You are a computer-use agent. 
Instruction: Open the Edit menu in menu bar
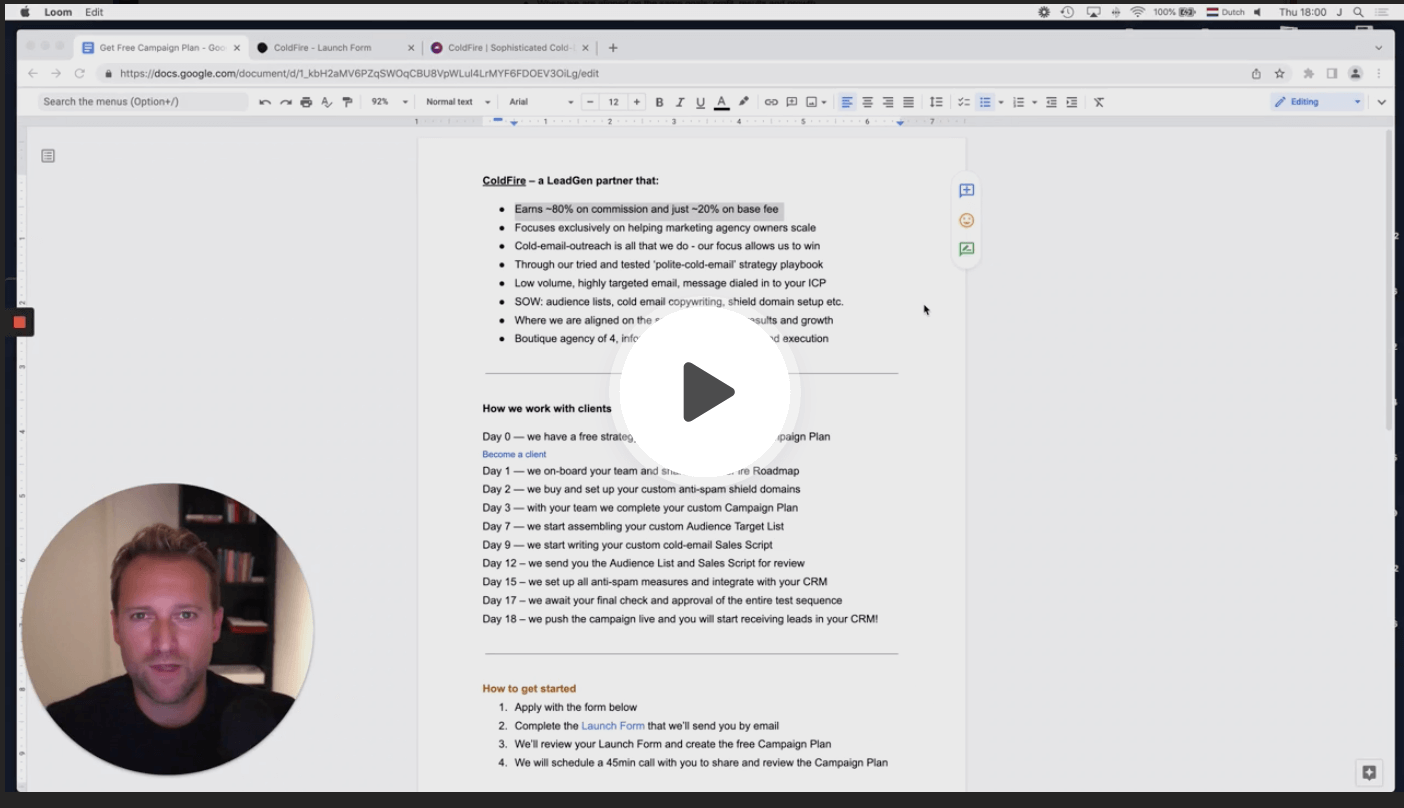(x=94, y=12)
